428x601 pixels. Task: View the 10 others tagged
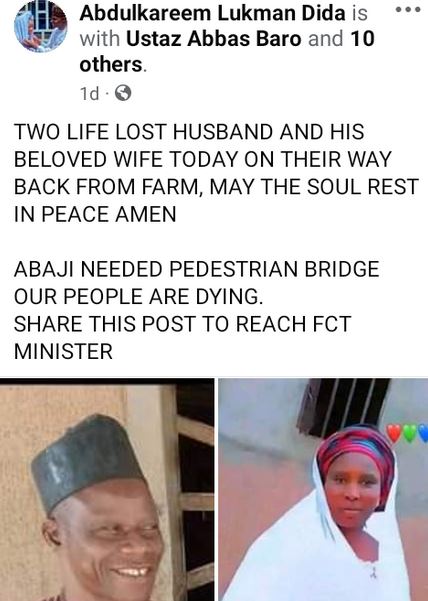pos(227,52)
